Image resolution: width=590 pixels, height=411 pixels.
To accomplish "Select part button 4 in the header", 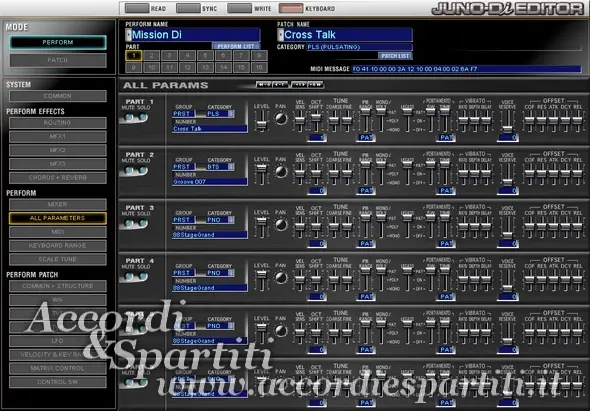I will (187, 56).
